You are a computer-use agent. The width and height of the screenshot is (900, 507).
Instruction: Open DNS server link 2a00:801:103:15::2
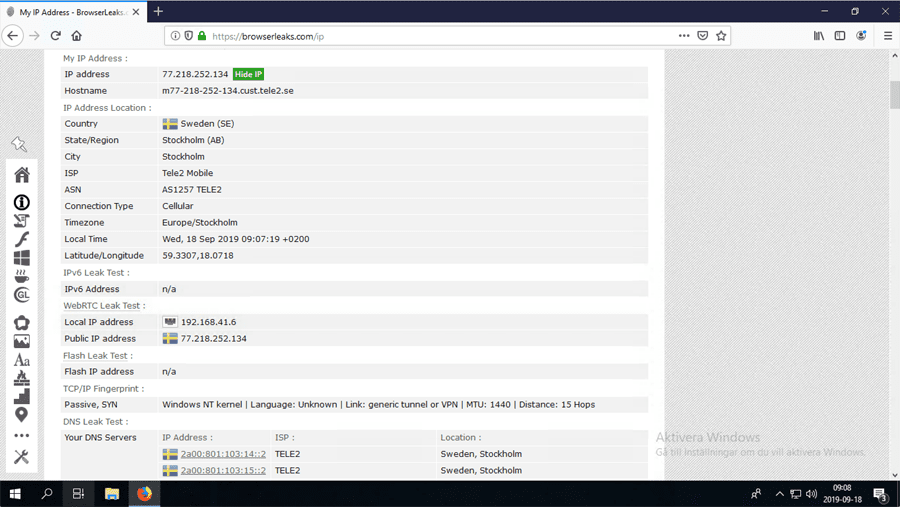point(223,470)
